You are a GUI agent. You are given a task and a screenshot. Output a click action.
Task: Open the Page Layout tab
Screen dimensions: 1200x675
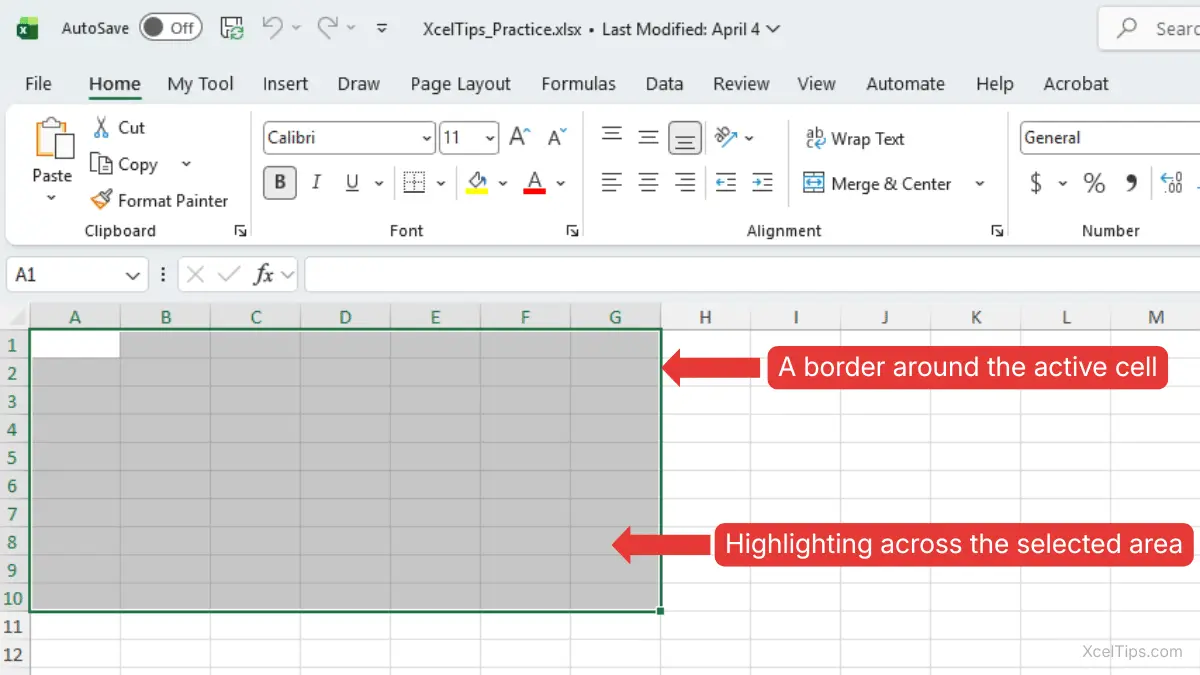click(460, 84)
